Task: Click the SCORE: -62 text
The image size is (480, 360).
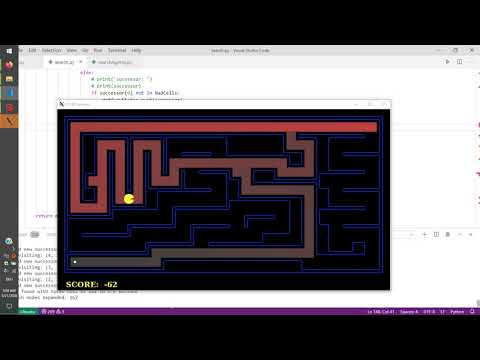Action: click(x=92, y=284)
